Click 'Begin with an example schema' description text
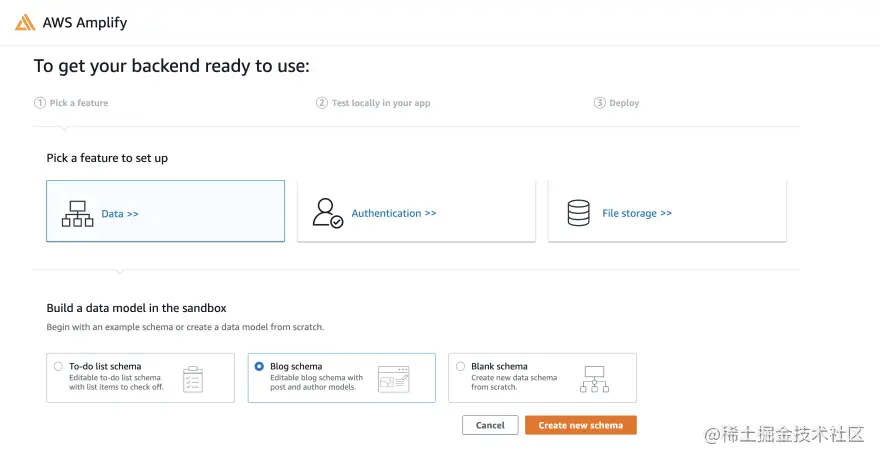880x460 pixels. pos(185,327)
